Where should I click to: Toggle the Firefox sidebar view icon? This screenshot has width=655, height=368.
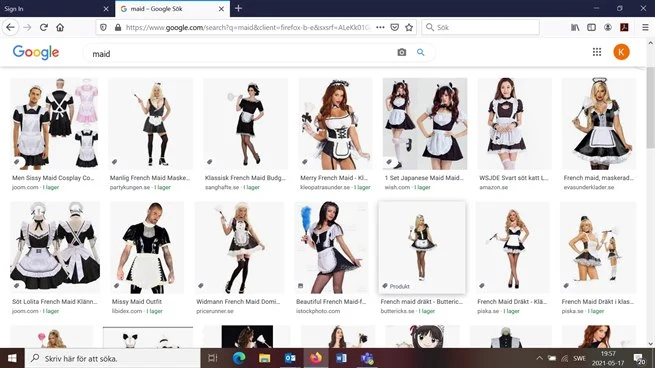[x=592, y=28]
